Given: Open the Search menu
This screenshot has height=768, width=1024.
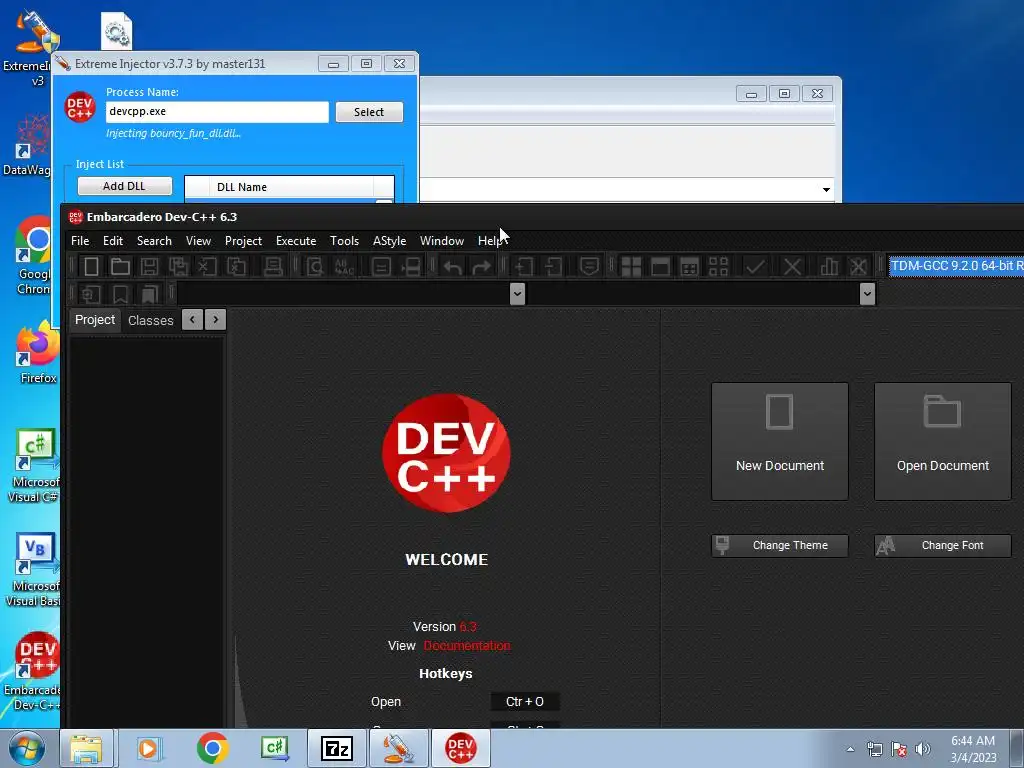Looking at the screenshot, I should tap(154, 241).
